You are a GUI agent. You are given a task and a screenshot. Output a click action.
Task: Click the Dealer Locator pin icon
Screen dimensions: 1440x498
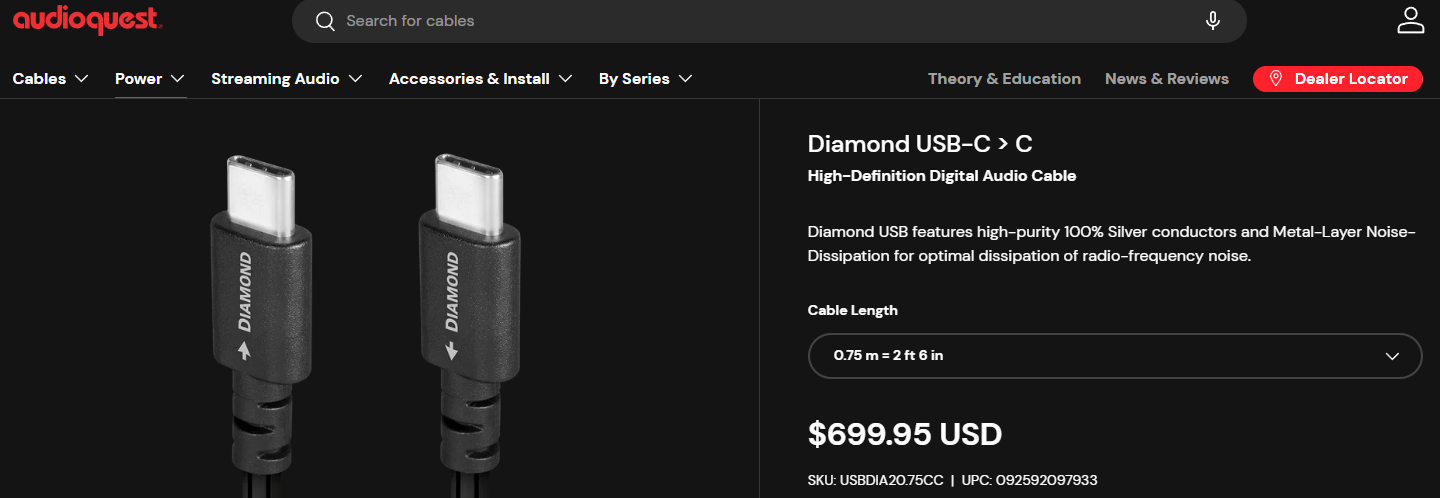[x=1275, y=79]
